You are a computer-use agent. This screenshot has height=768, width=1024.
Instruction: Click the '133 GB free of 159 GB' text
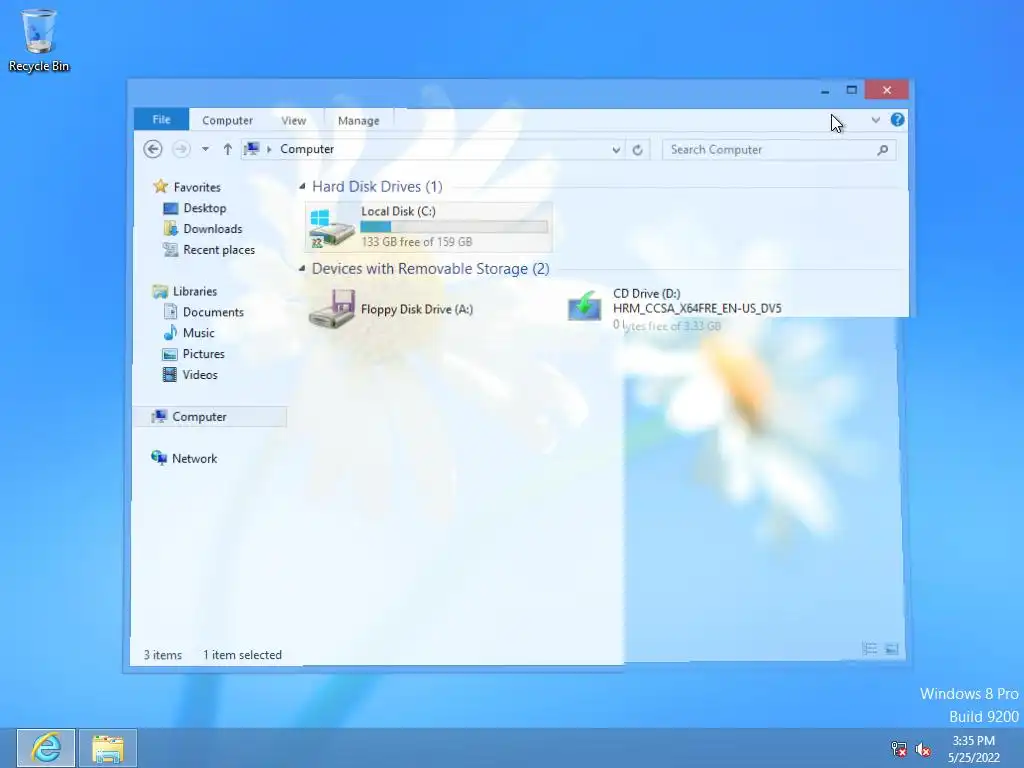pos(417,242)
